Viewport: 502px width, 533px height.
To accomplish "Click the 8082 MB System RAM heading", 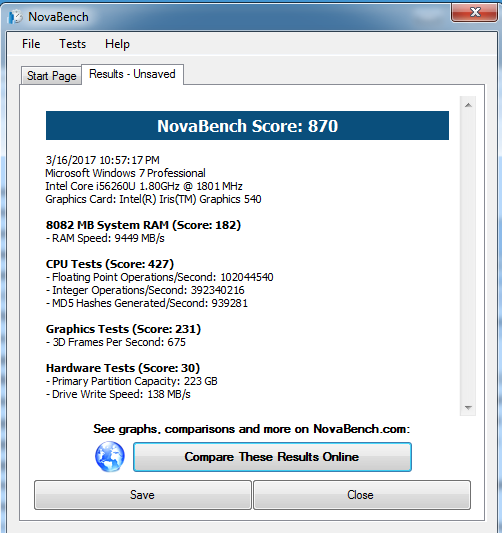I will pos(143,225).
